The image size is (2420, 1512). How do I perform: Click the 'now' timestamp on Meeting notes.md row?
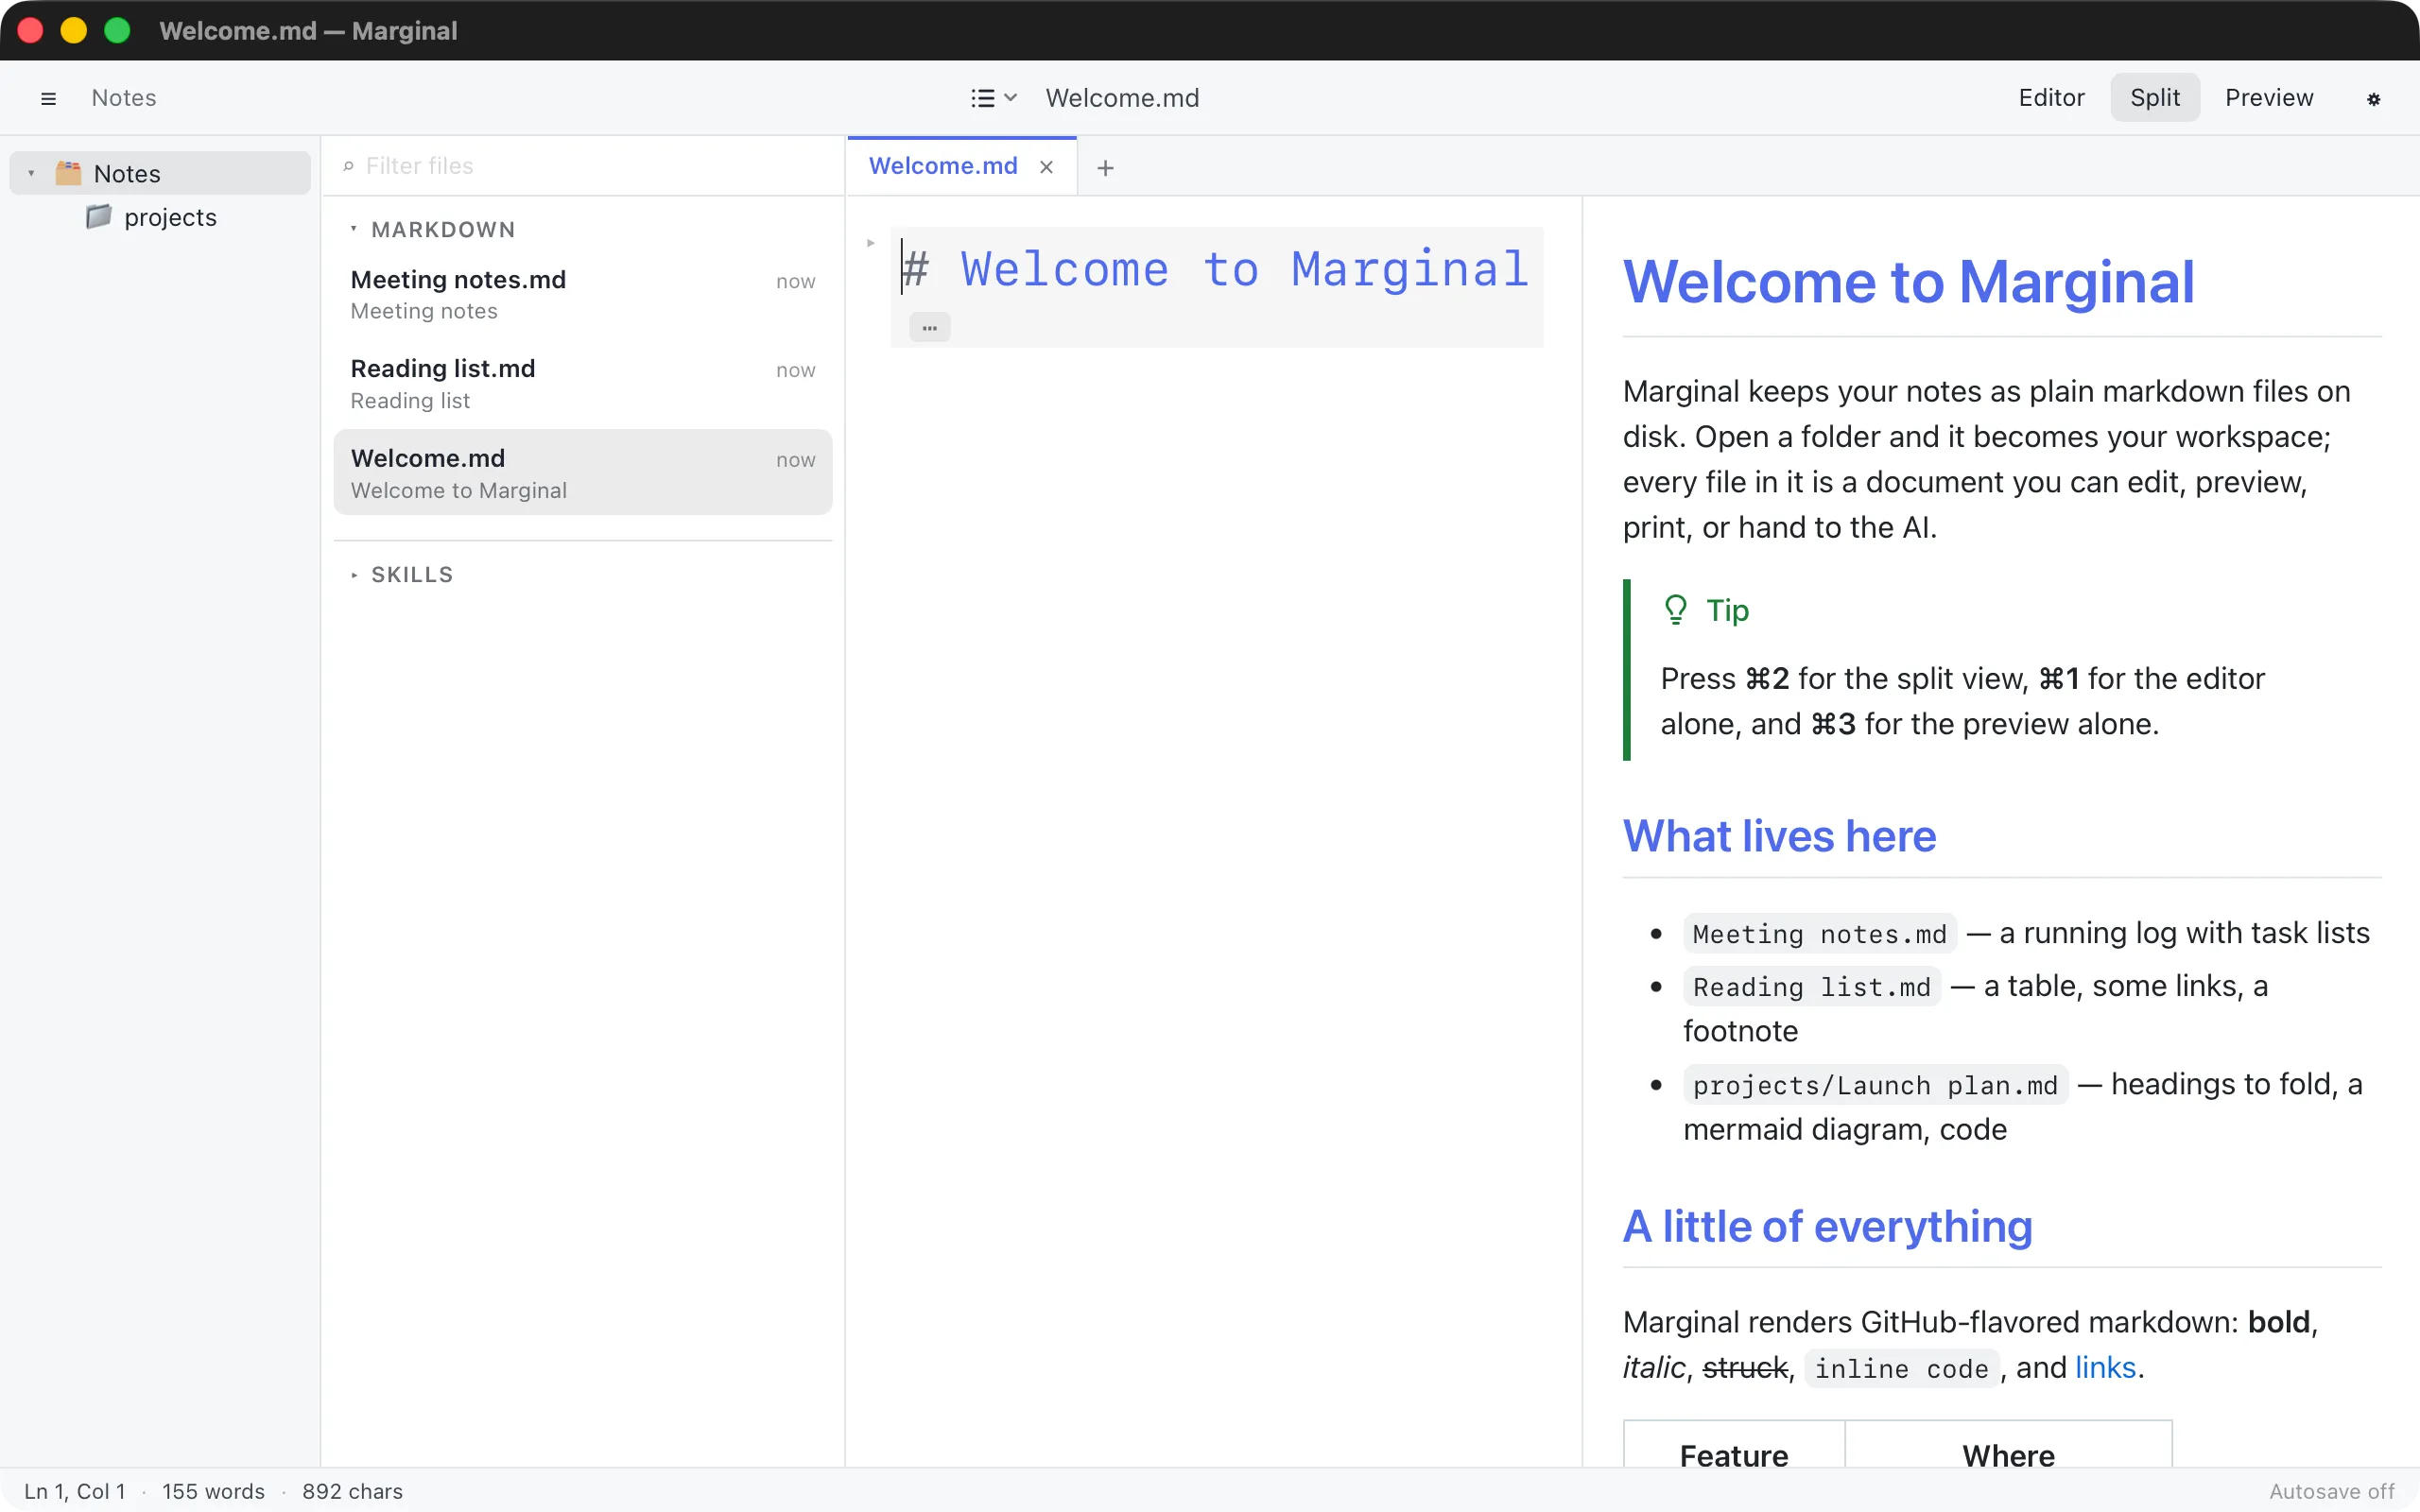[796, 282]
